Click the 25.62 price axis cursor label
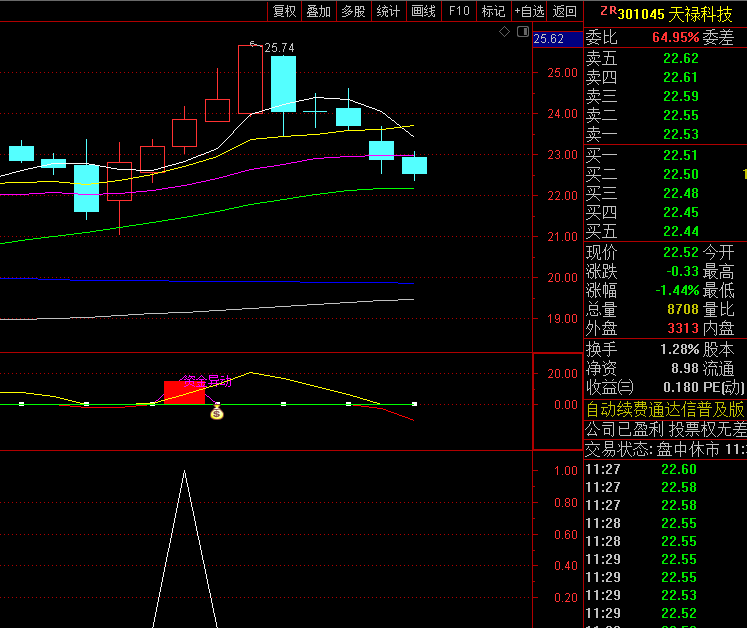 (557, 39)
